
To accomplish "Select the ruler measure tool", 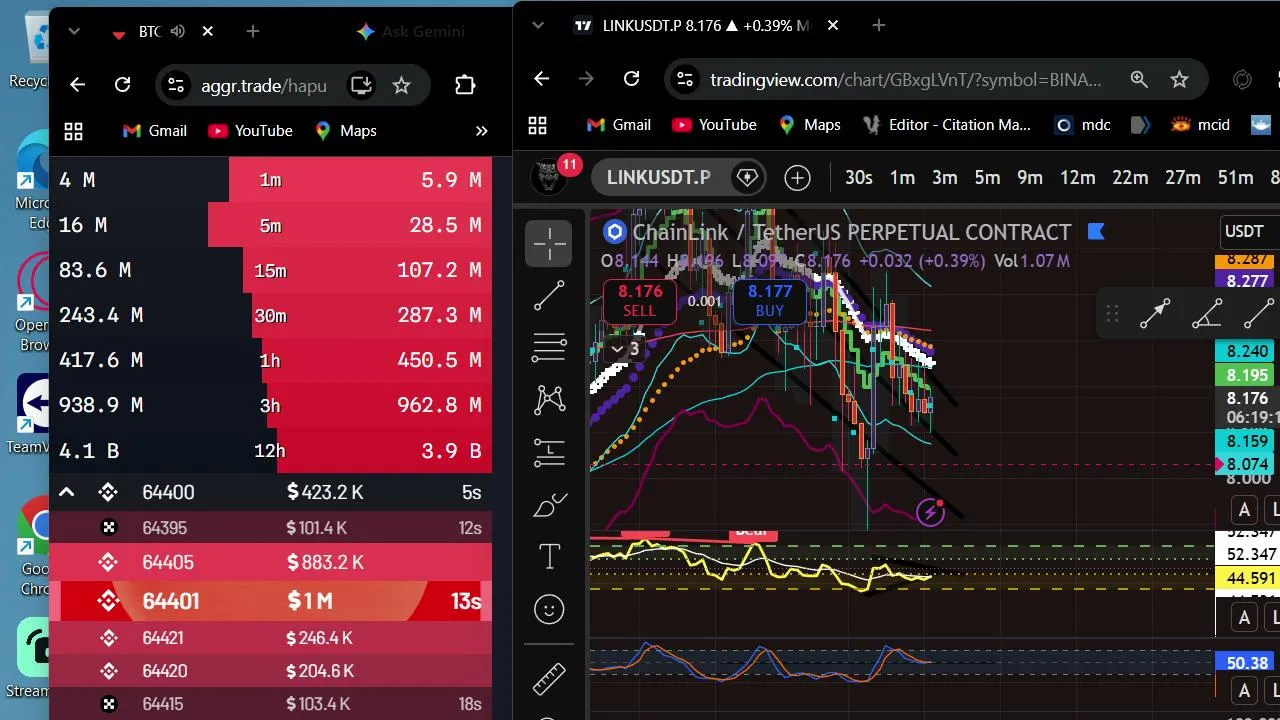I will click(549, 680).
